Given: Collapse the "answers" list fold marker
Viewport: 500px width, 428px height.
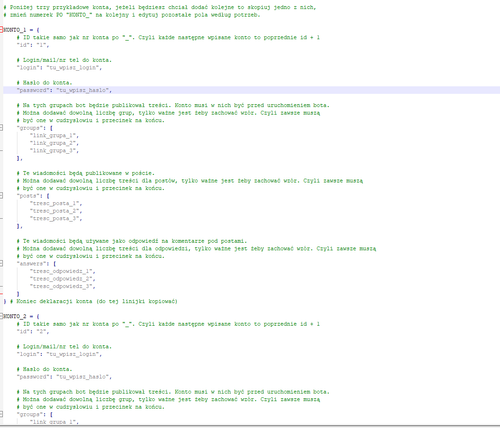Looking at the screenshot, I should pos(1,263).
